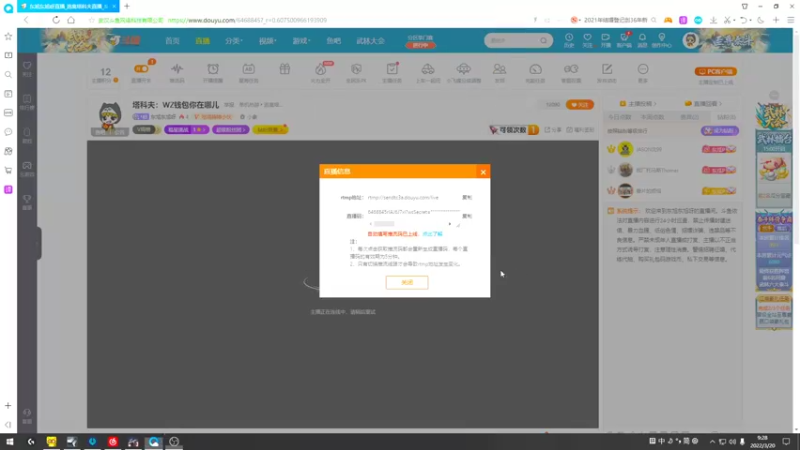Open the two-people friends icon

[x=499, y=69]
